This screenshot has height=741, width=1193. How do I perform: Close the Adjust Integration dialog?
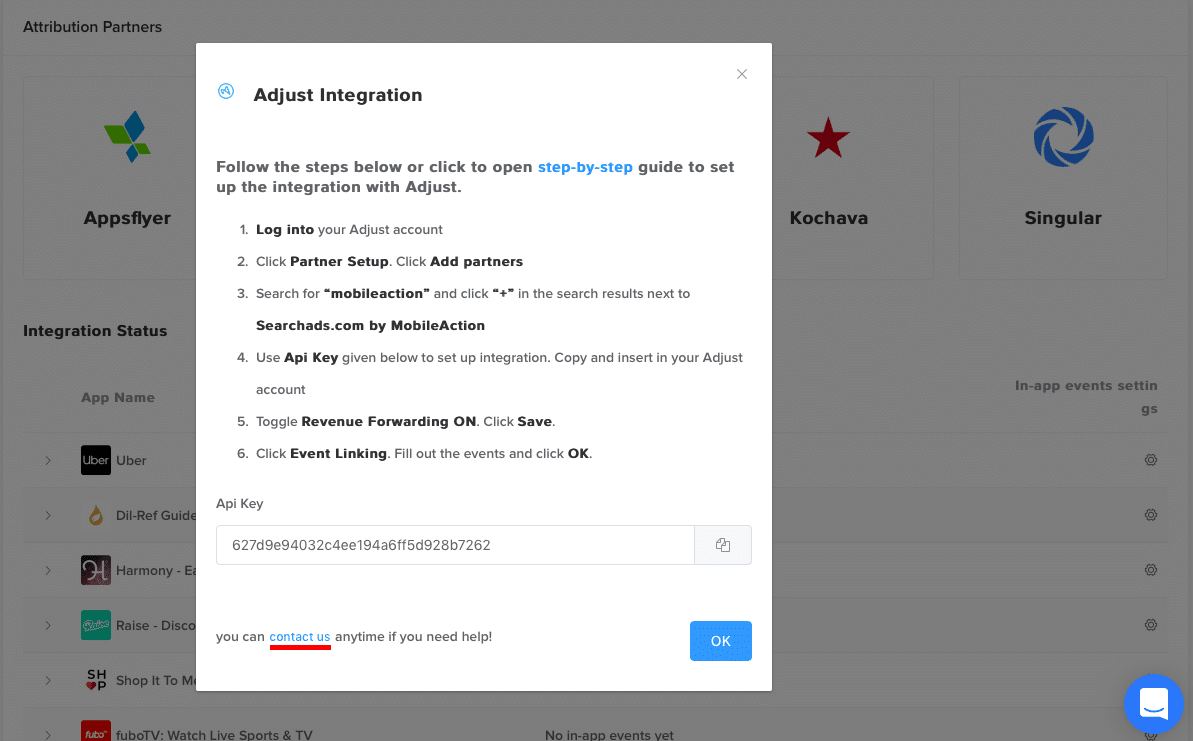[742, 74]
